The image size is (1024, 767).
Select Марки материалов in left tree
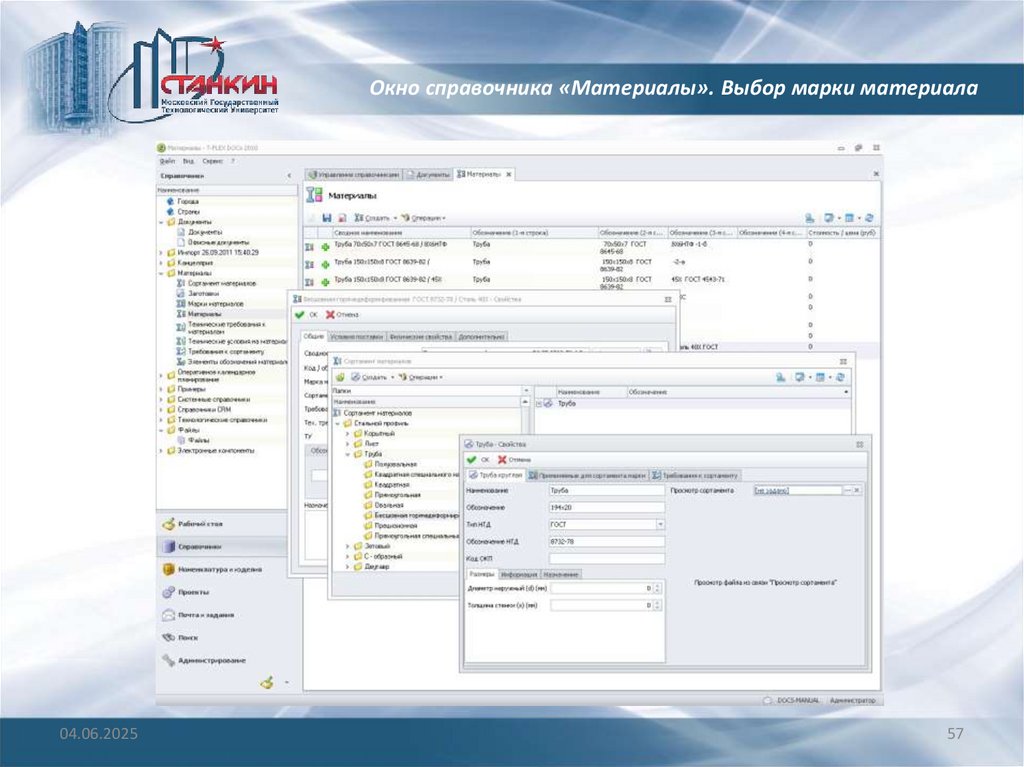click(x=216, y=304)
